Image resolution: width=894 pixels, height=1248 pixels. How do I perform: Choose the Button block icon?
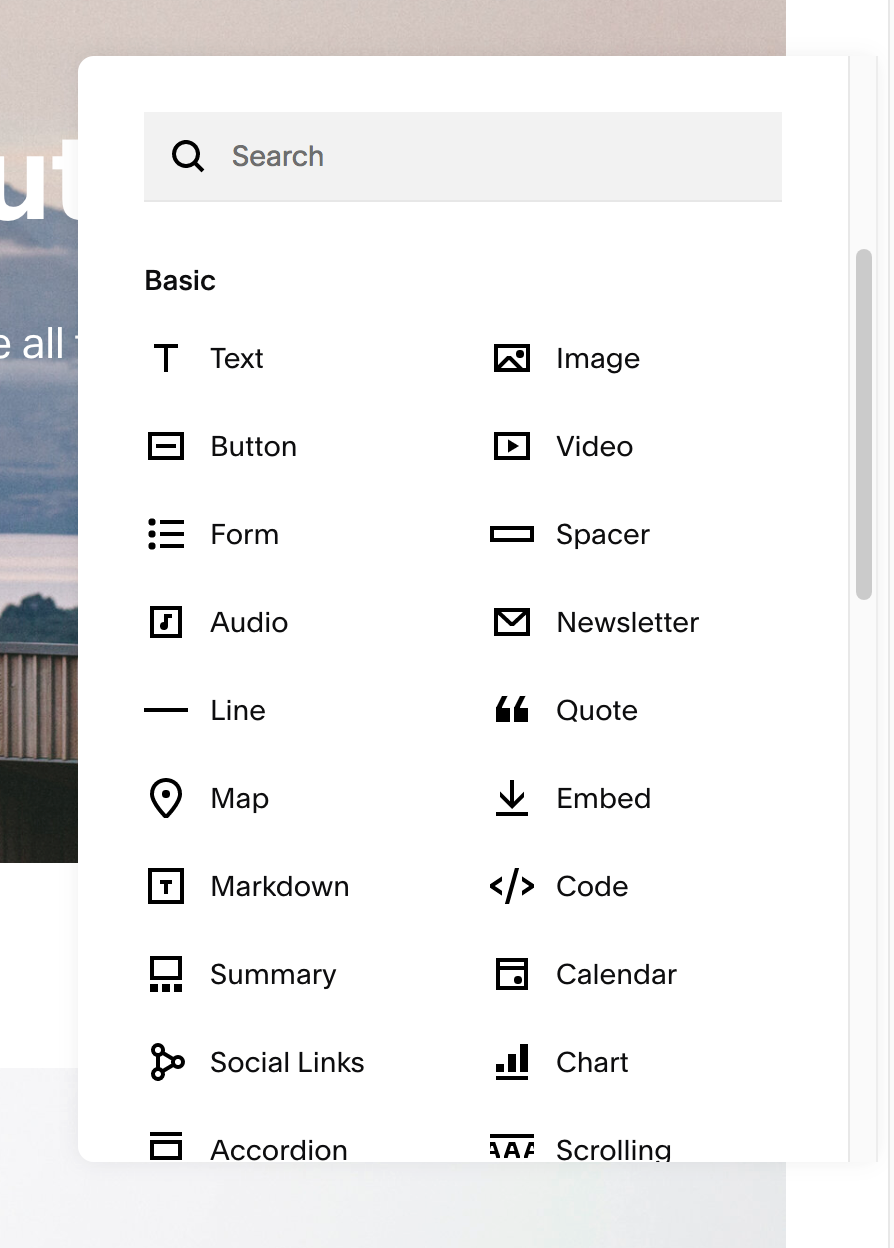click(x=166, y=446)
